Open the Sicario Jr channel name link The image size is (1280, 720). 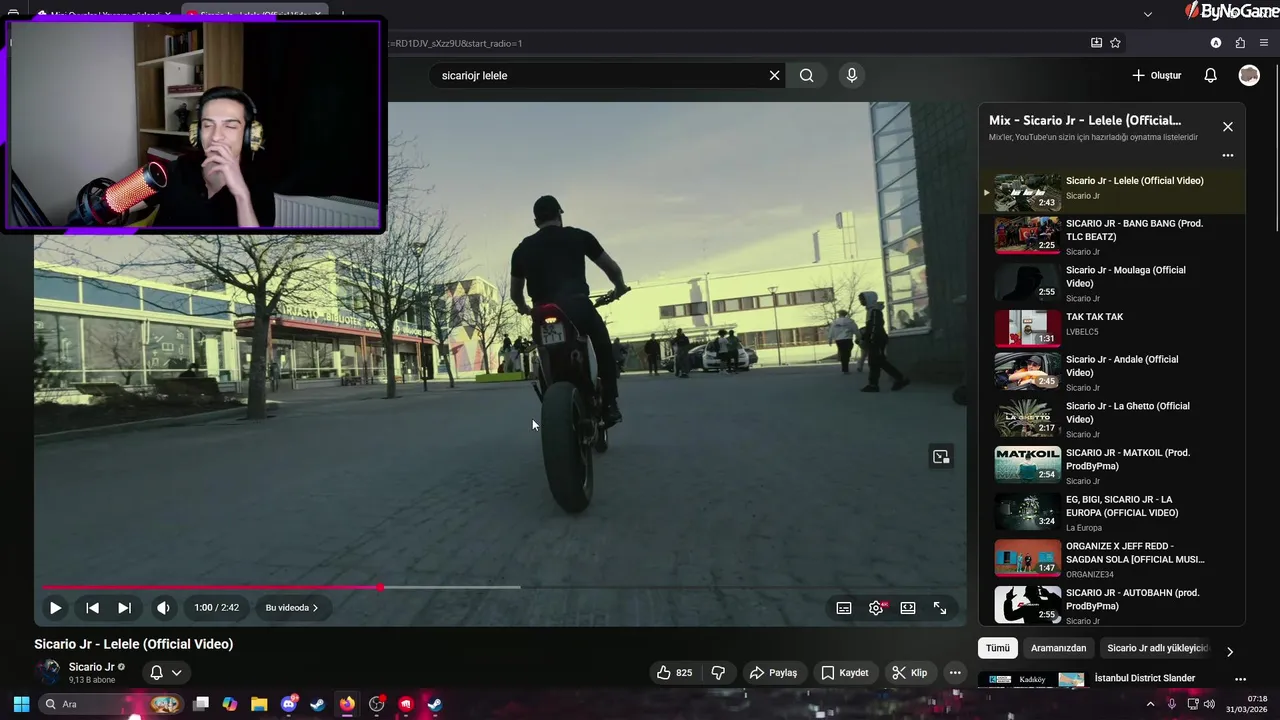click(91, 667)
